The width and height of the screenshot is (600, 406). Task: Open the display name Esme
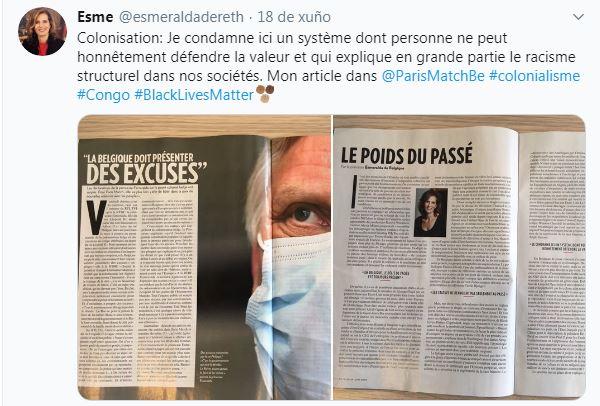point(95,17)
